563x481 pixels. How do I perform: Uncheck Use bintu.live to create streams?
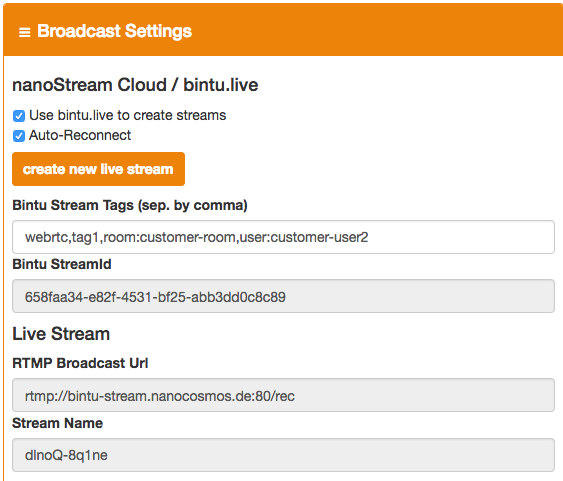click(19, 116)
